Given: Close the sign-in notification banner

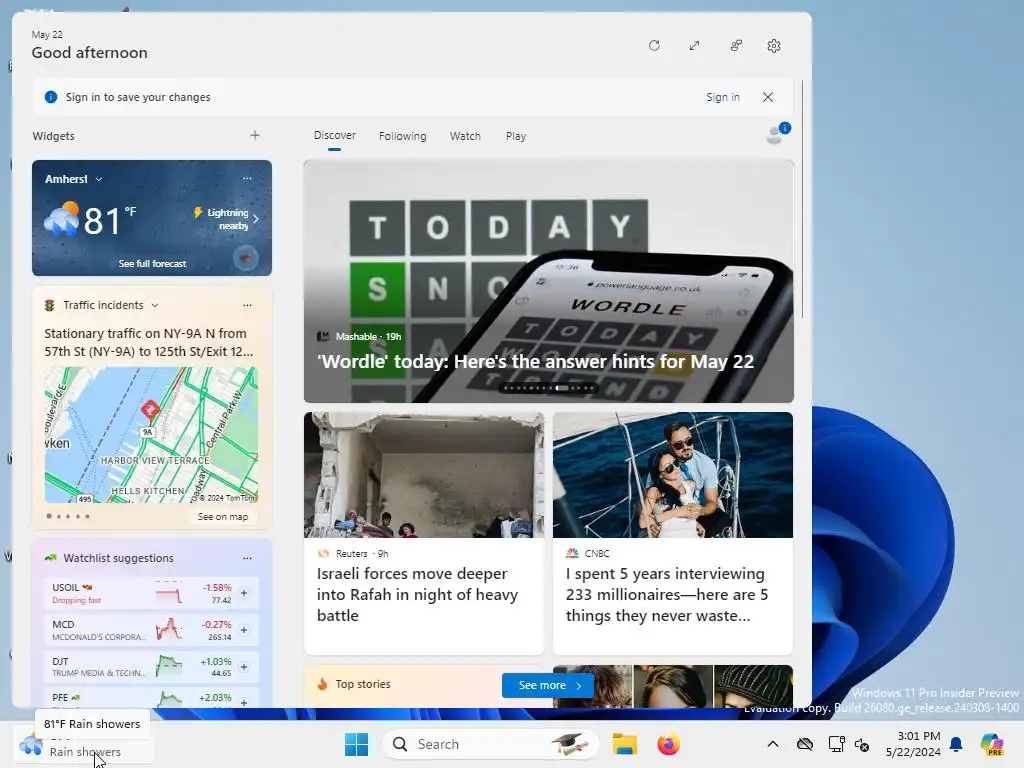Looking at the screenshot, I should coord(768,97).
